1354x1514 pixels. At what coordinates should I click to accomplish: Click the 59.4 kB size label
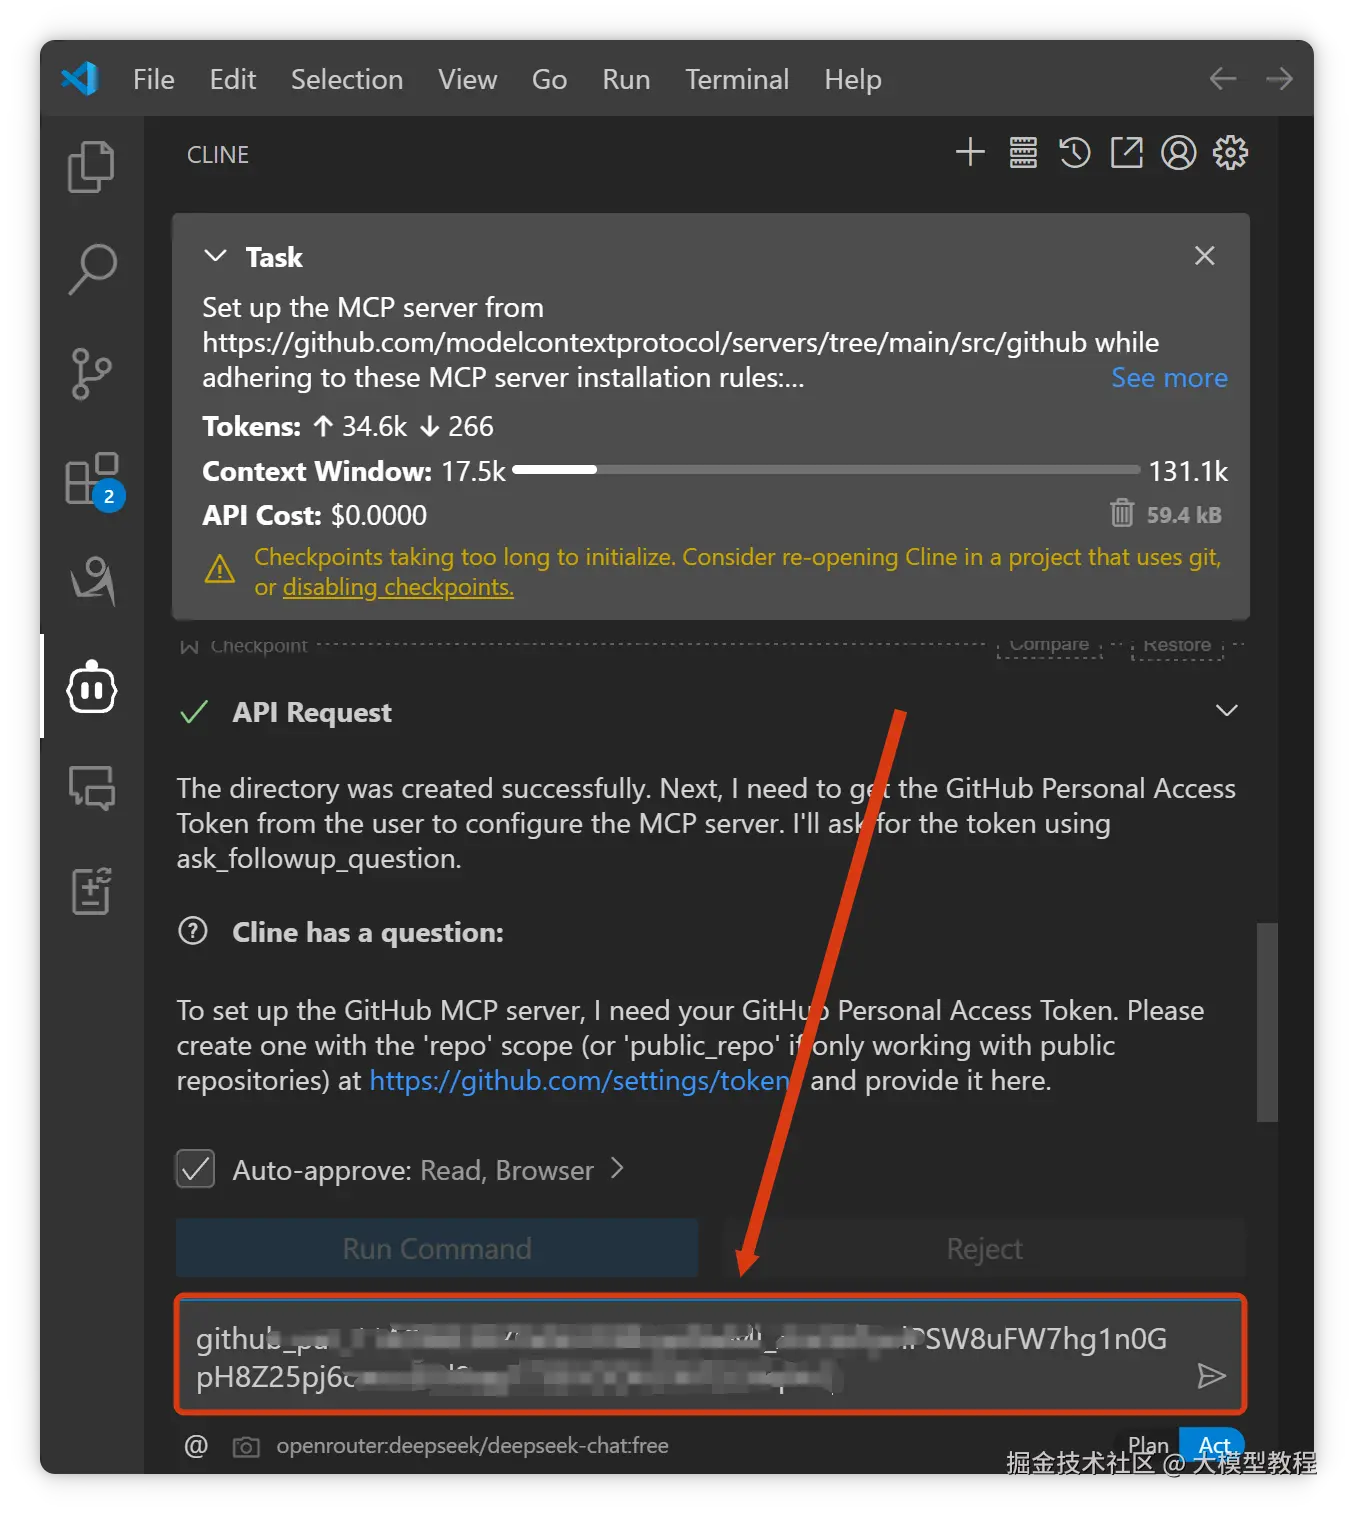click(x=1184, y=515)
